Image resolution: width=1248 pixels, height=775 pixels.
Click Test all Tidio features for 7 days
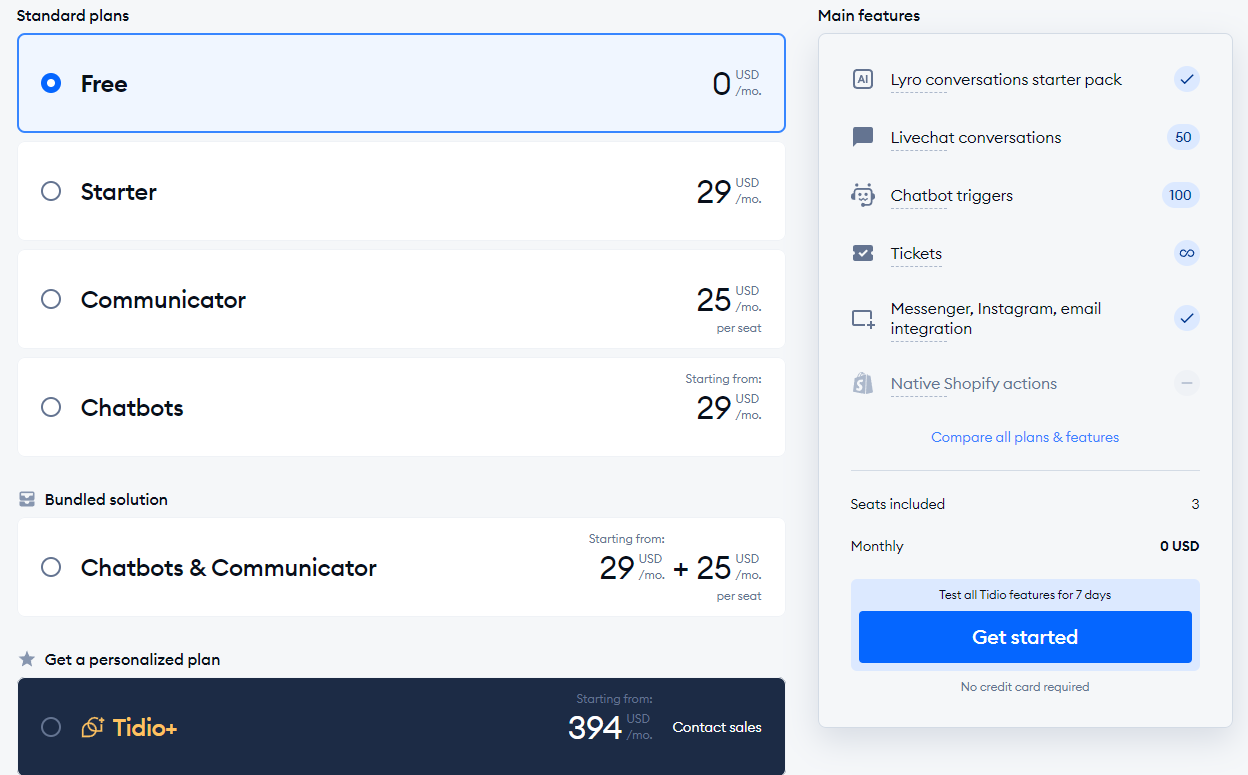pyautogui.click(x=1025, y=595)
